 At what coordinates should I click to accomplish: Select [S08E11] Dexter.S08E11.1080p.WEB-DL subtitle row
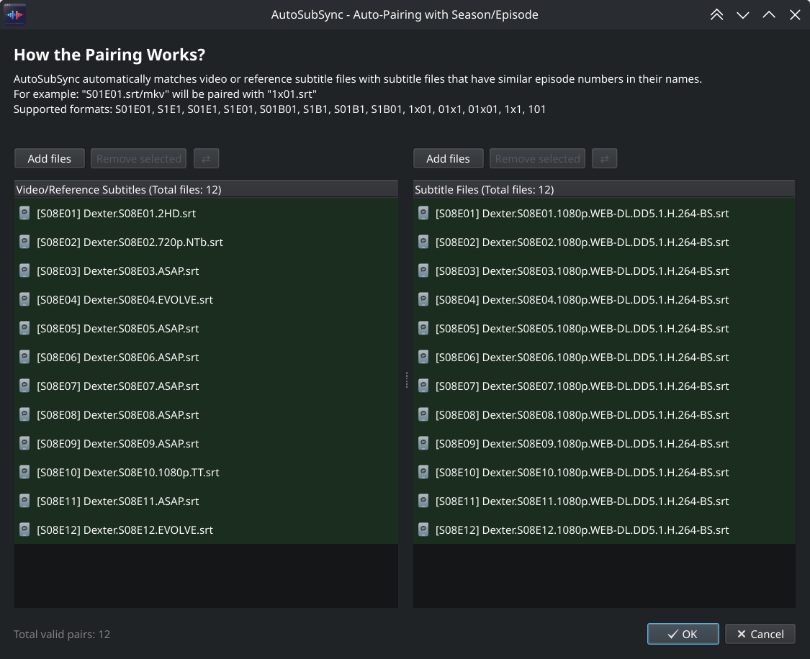coord(604,500)
